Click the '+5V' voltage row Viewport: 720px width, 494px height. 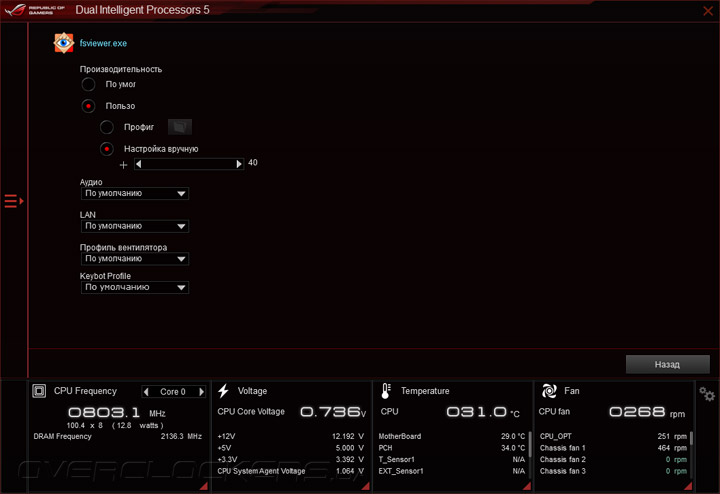(x=291, y=448)
